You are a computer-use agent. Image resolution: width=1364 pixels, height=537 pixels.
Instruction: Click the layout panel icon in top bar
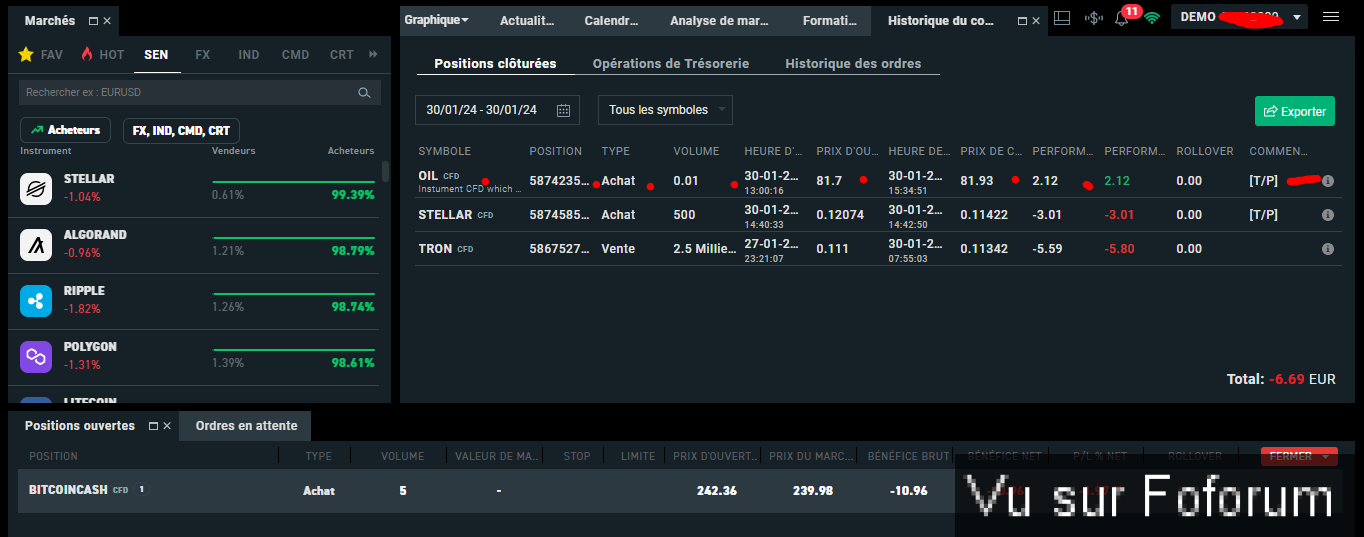coord(1062,18)
